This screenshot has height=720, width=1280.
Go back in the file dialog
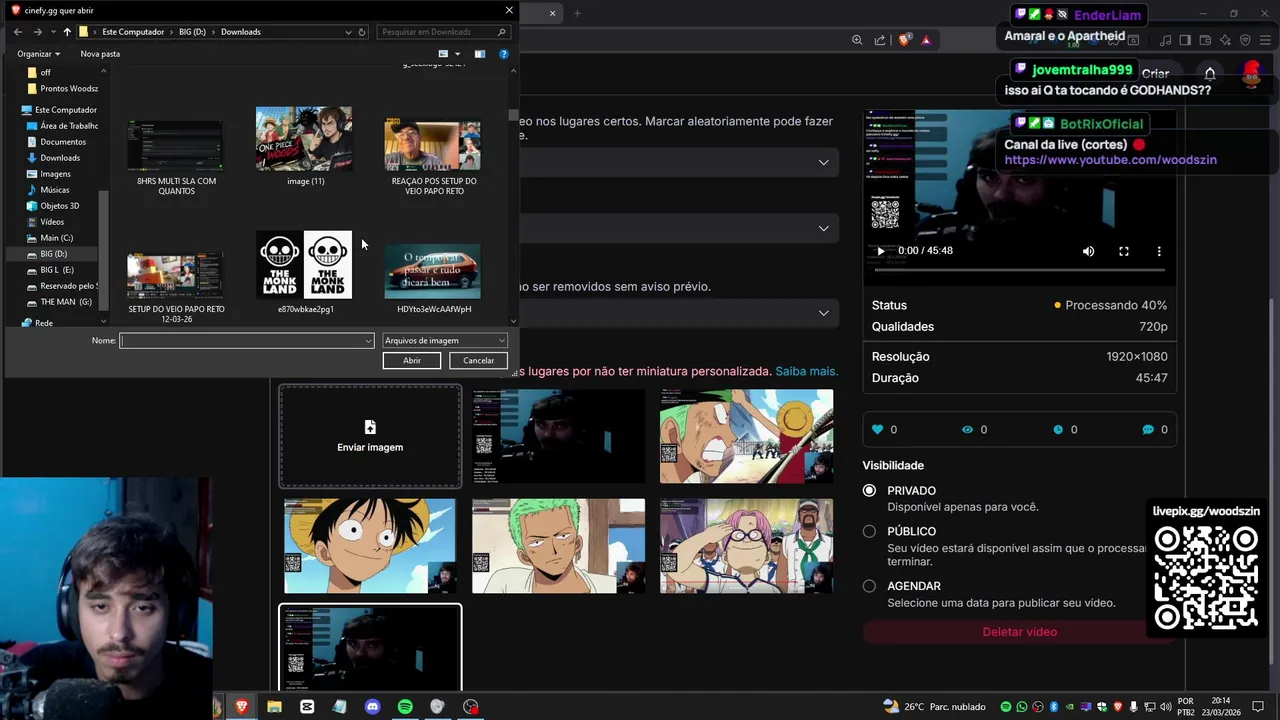[x=18, y=32]
